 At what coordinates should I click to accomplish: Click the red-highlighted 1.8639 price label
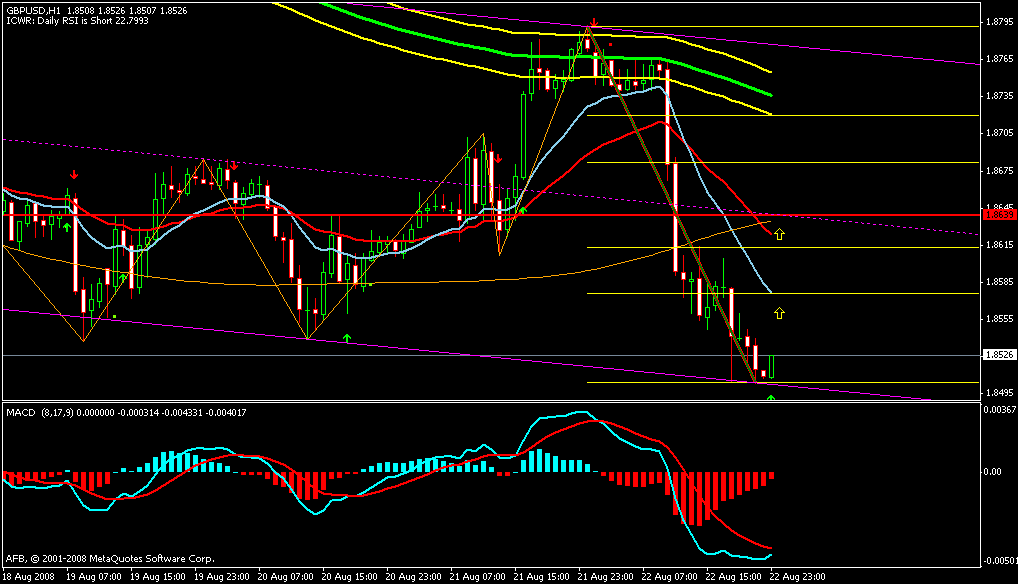(999, 215)
